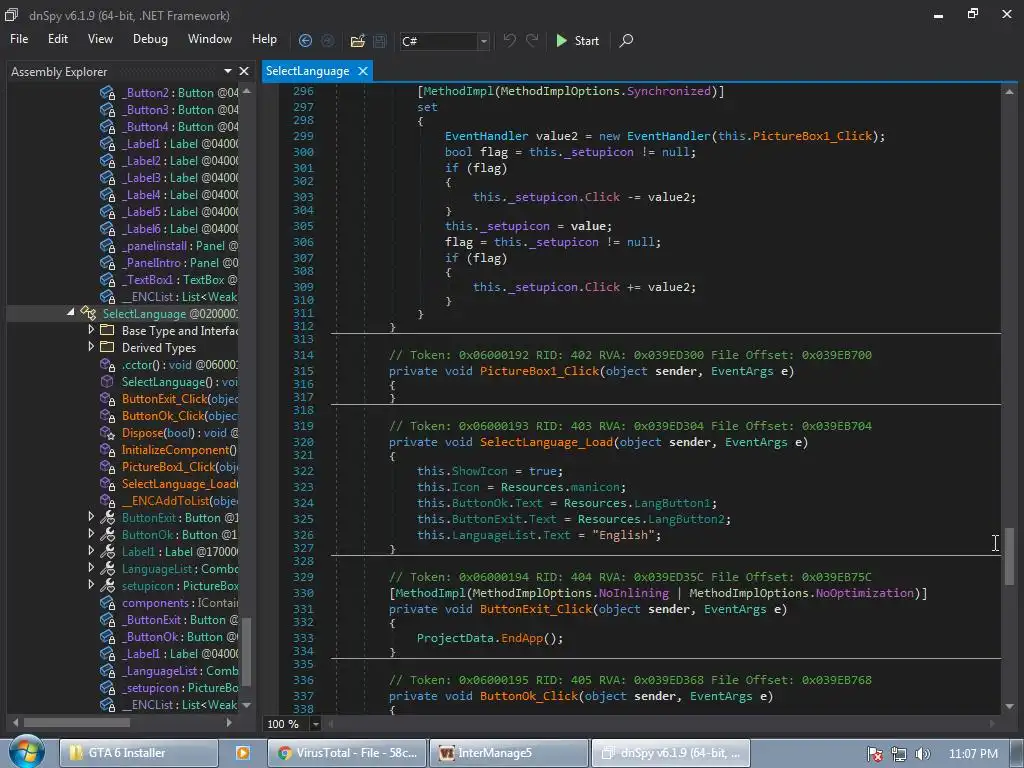Switch to VirusTotal Chrome window in taskbar
Image resolution: width=1024 pixels, height=768 pixels.
[348, 753]
